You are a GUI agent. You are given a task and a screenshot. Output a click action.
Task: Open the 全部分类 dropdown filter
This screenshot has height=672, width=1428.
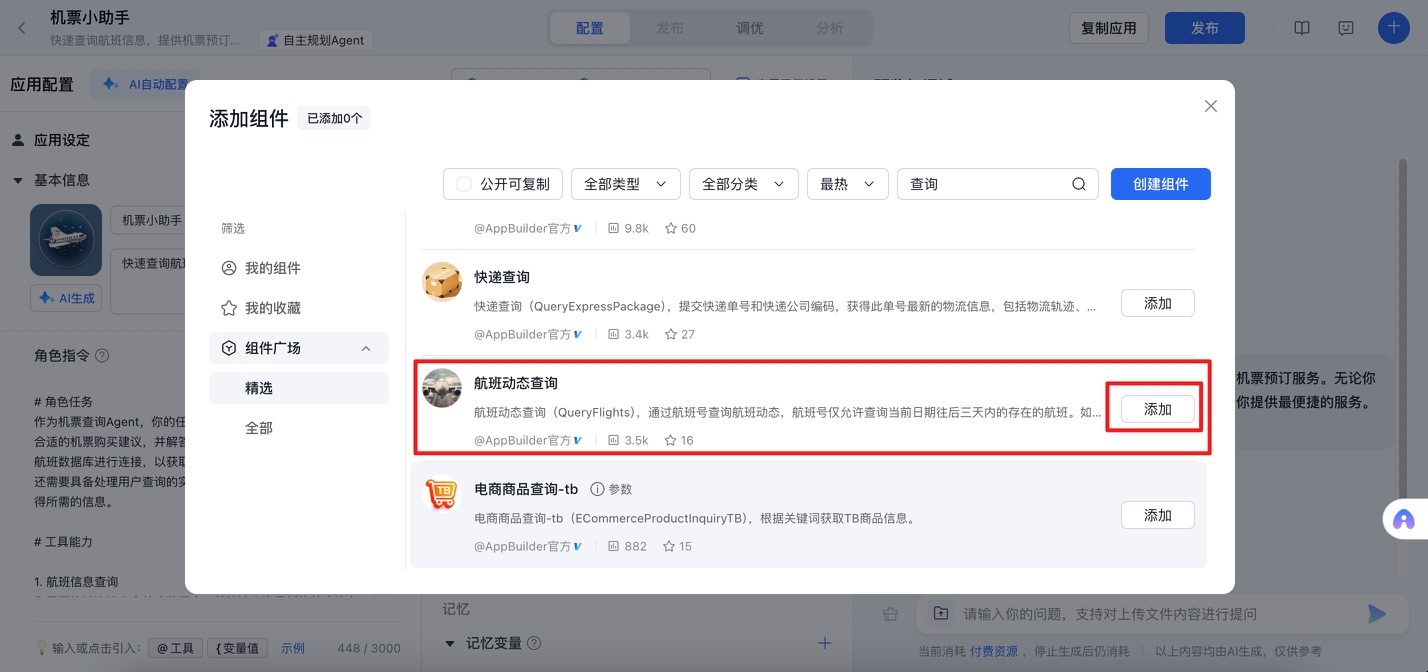coord(743,184)
